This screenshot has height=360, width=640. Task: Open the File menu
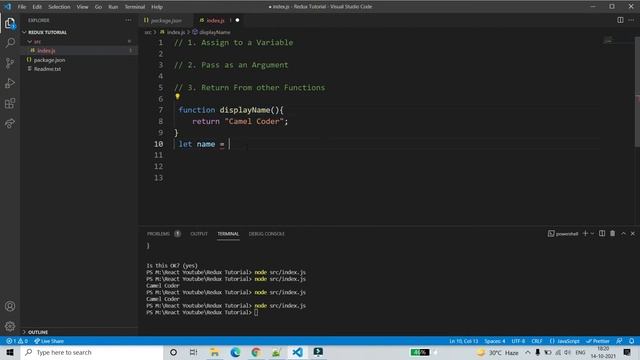pyautogui.click(x=22, y=7)
